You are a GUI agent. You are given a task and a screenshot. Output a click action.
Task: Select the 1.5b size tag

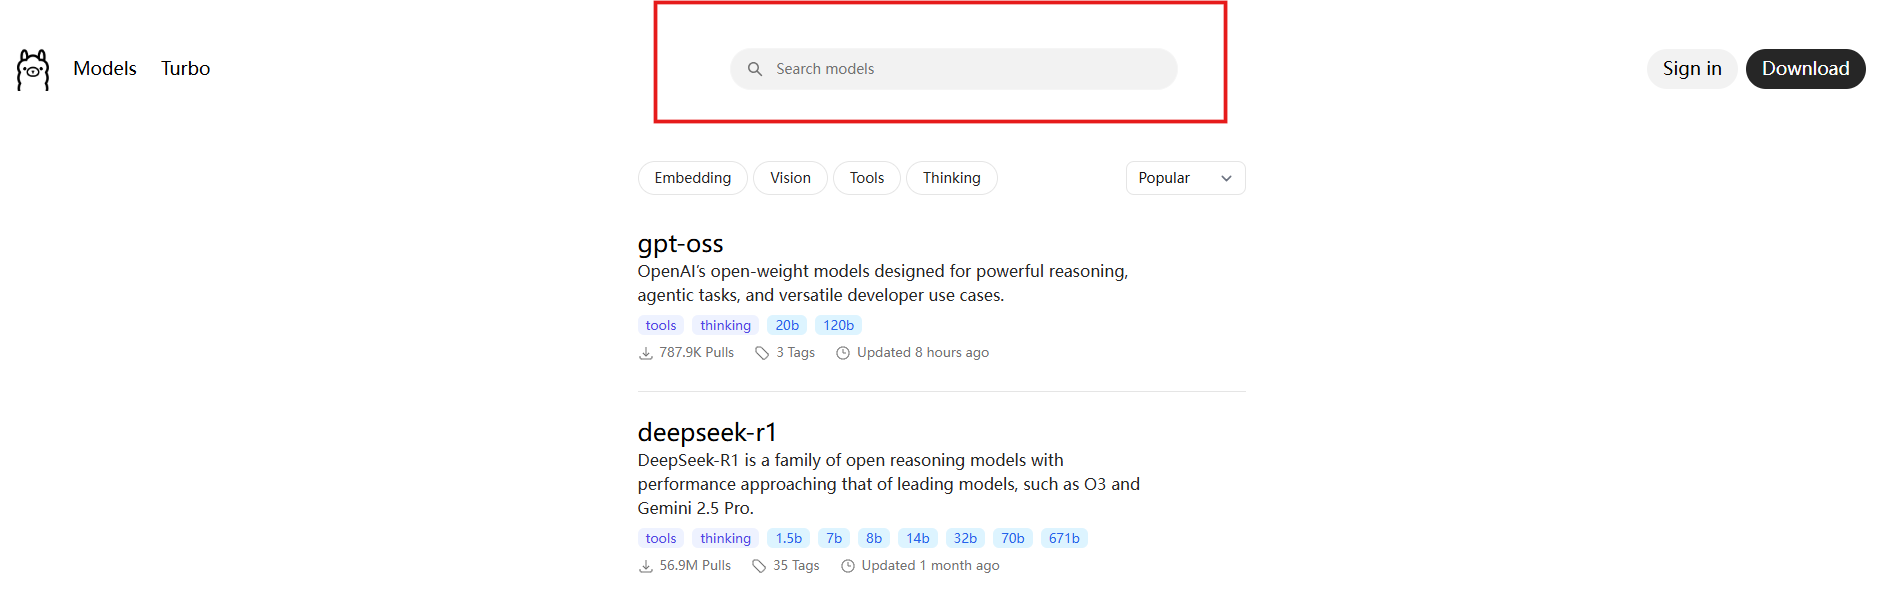[x=789, y=538]
